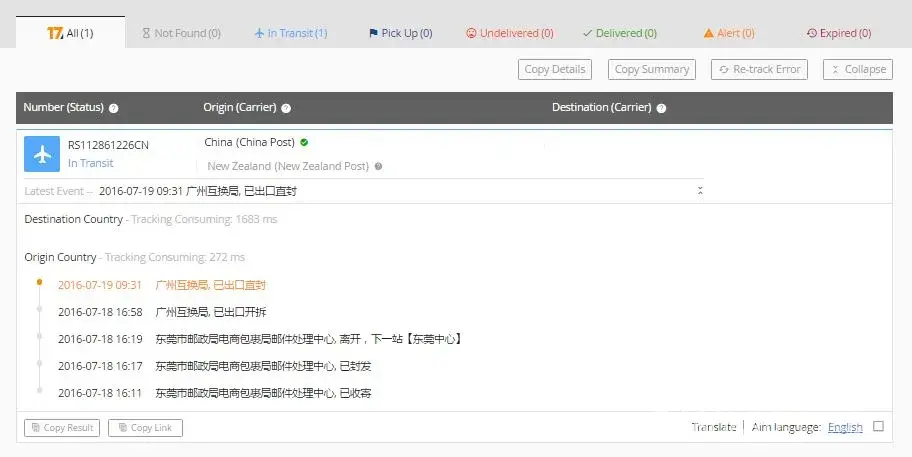Enable the Translate checkbox
Image resolution: width=912 pixels, height=457 pixels.
pyautogui.click(x=878, y=426)
